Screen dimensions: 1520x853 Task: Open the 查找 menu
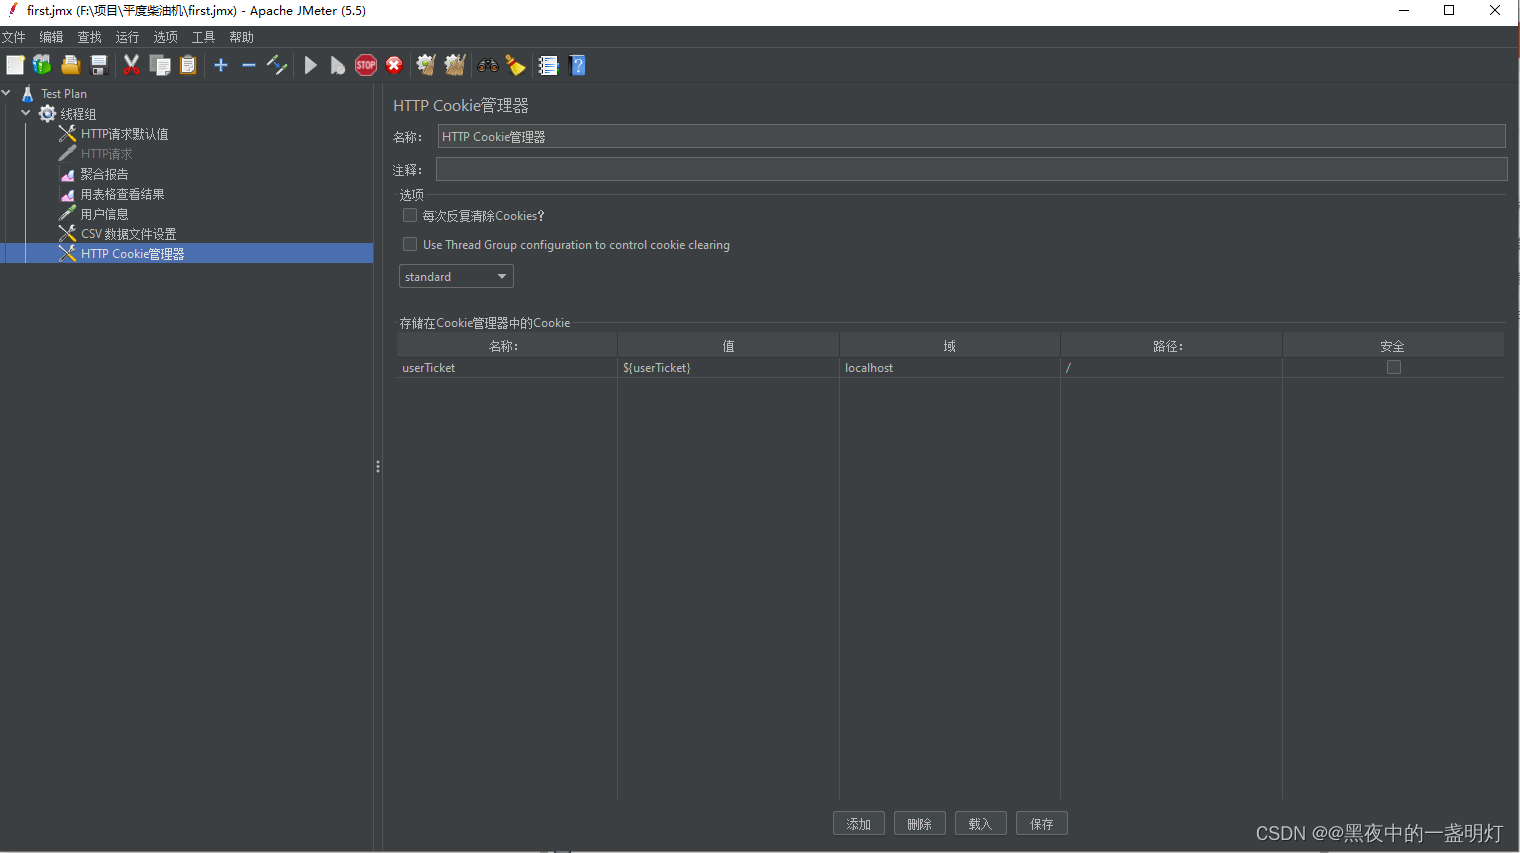coord(90,37)
